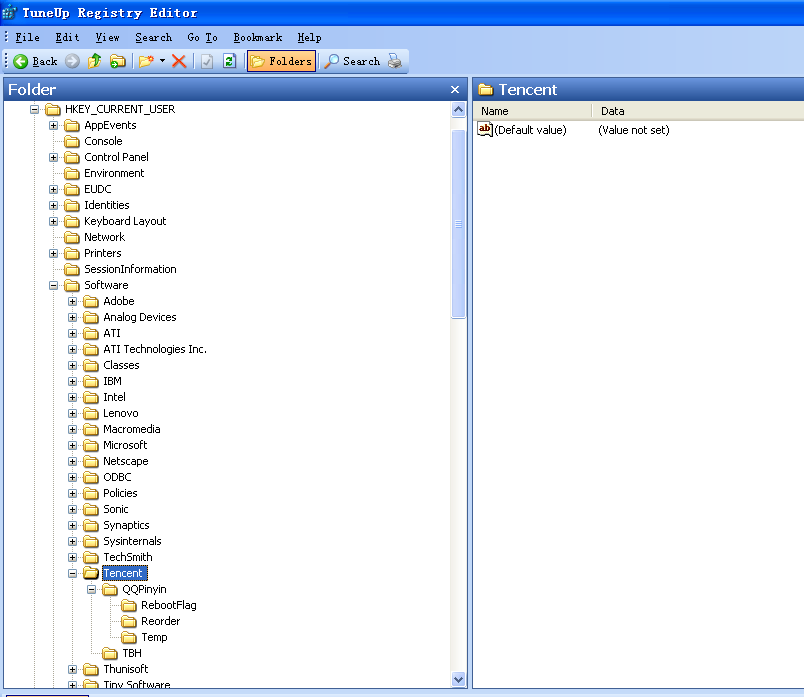804x697 pixels.
Task: Select the (Default value) string icon
Action: click(485, 129)
